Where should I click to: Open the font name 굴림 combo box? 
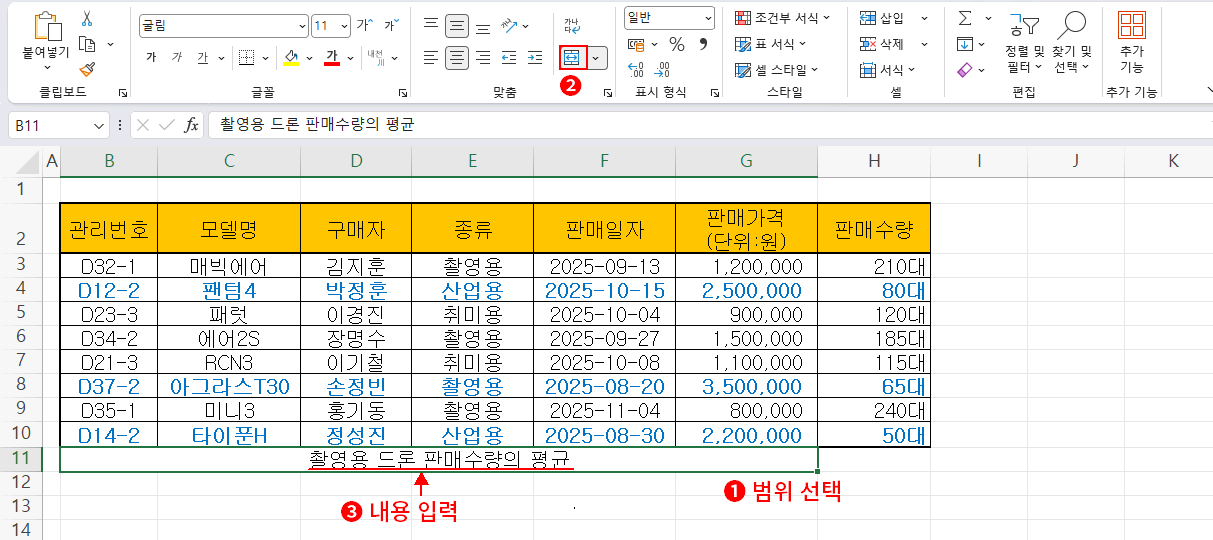[223, 25]
